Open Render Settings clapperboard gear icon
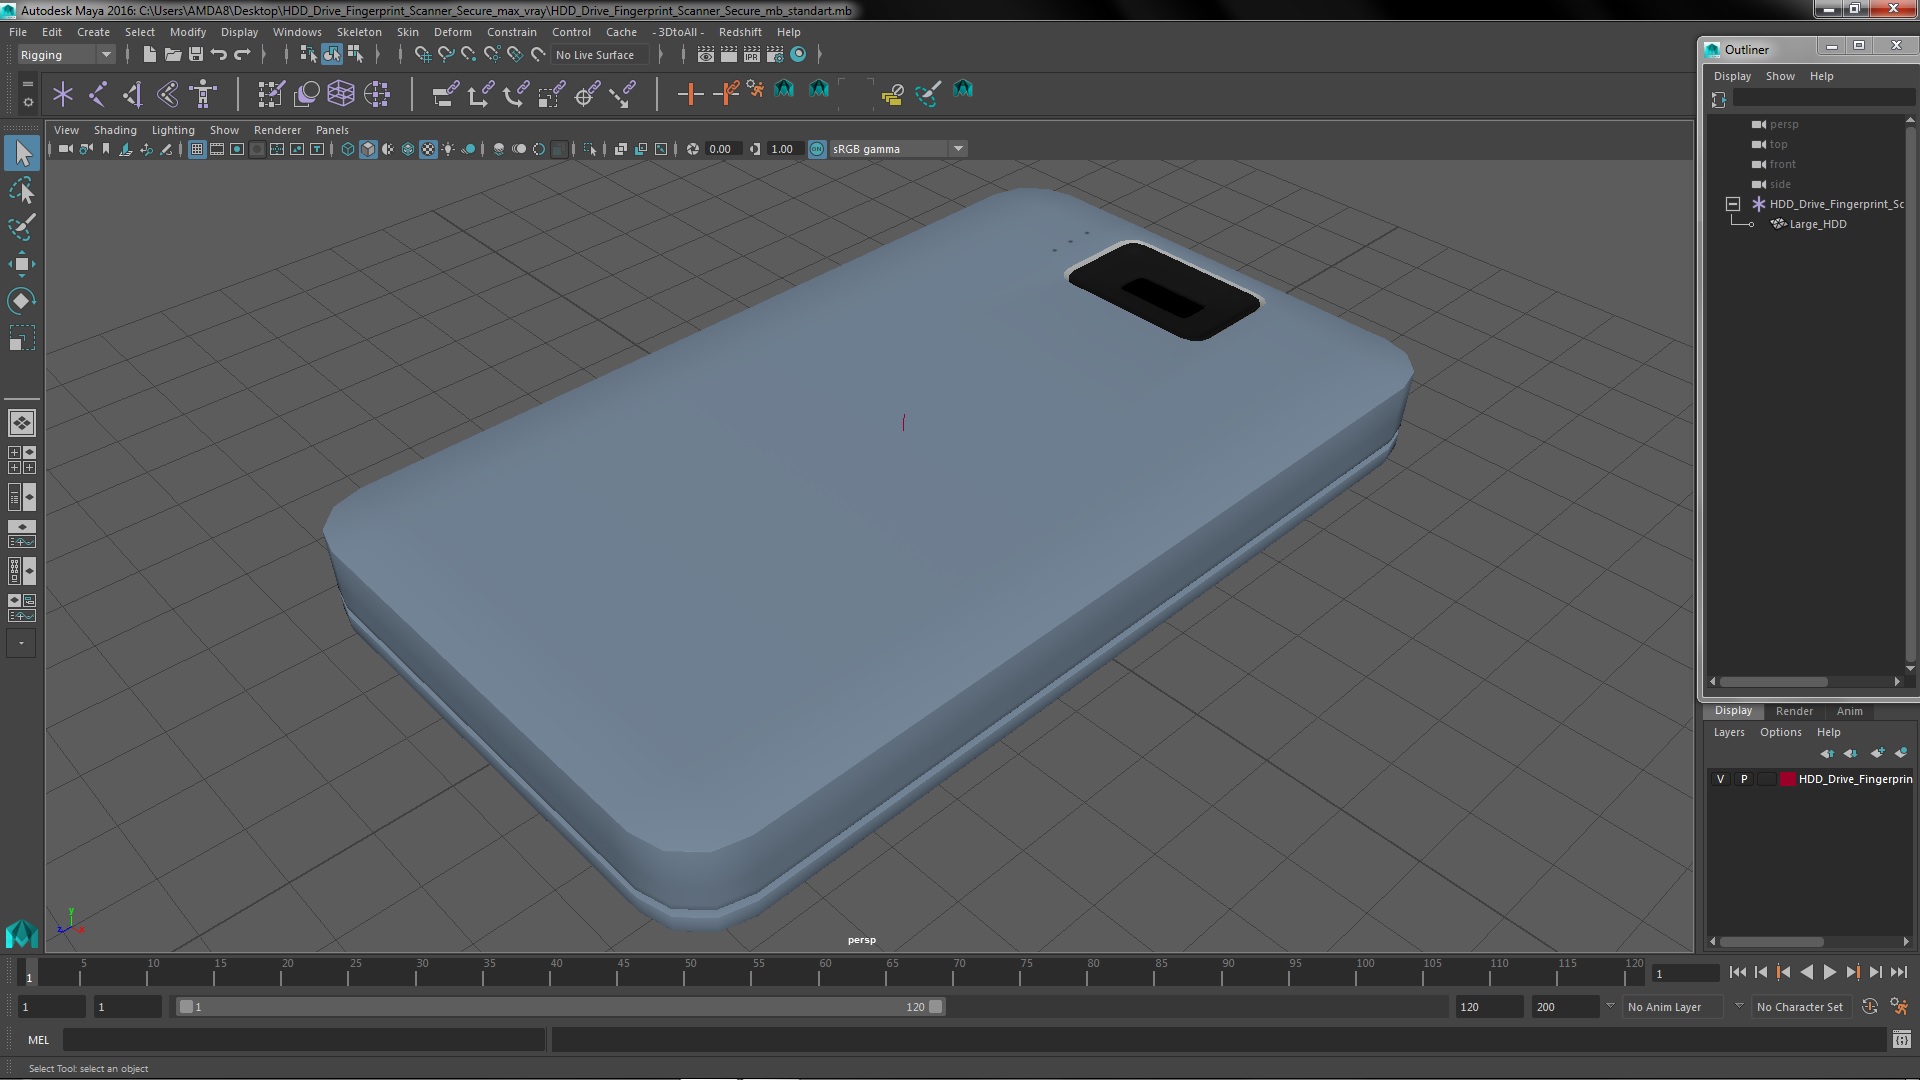1920x1080 pixels. pyautogui.click(x=775, y=54)
